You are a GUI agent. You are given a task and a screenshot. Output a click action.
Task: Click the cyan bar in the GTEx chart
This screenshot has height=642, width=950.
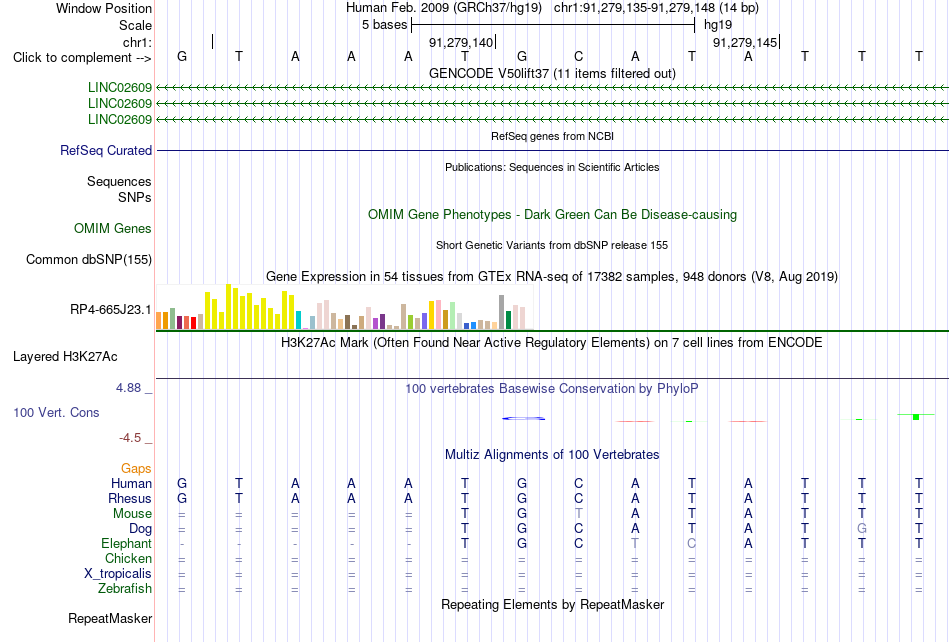click(298, 320)
